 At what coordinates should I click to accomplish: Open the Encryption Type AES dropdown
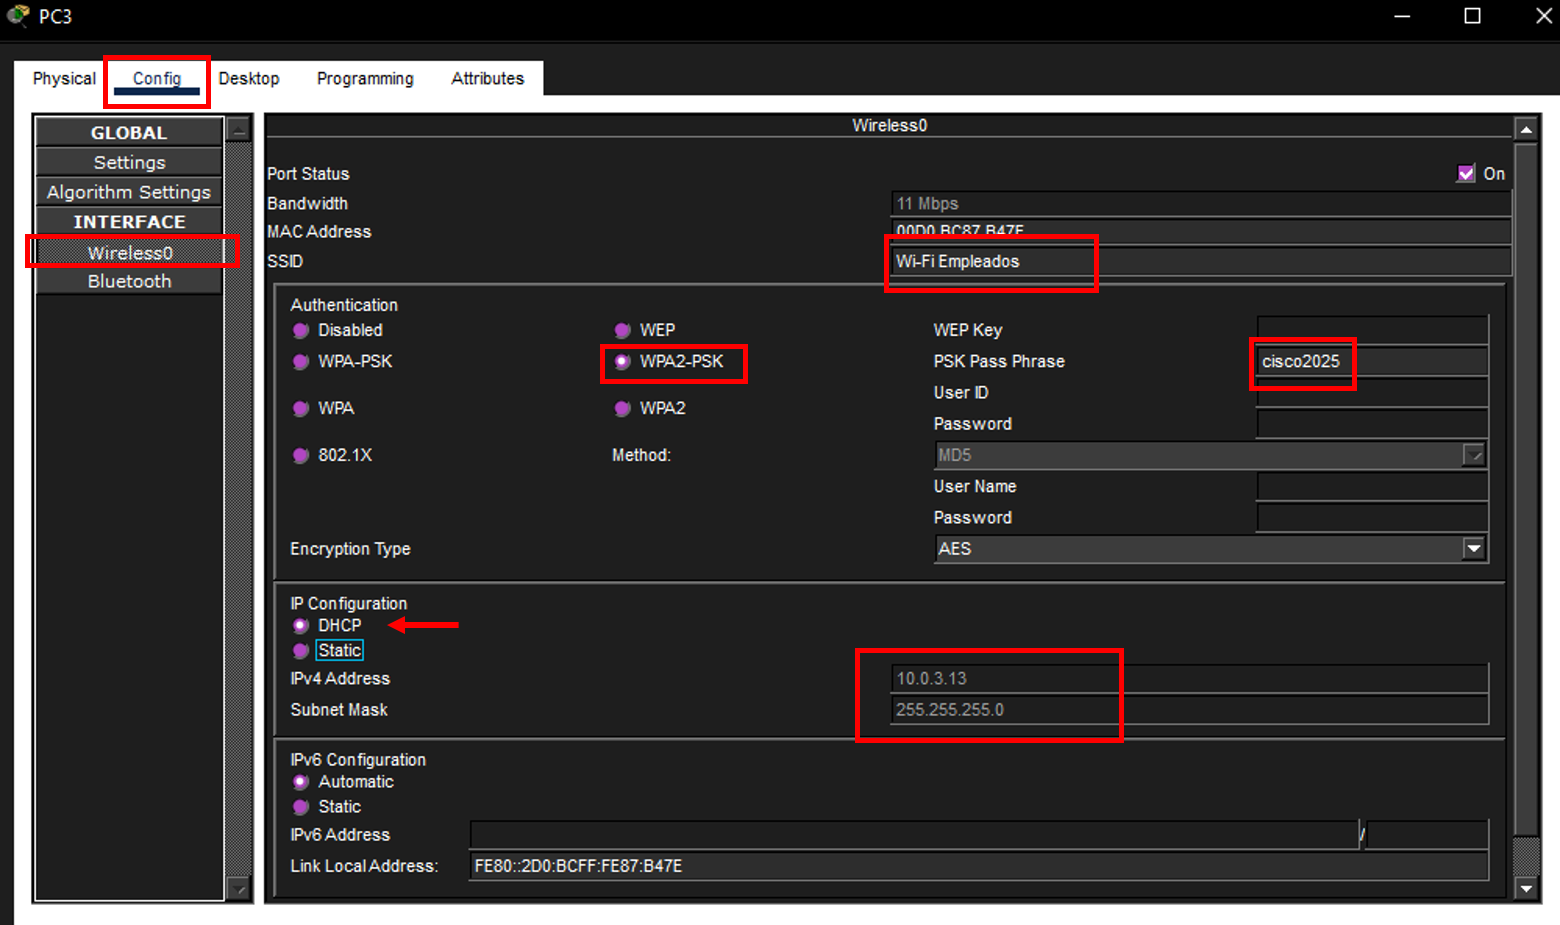click(1473, 549)
